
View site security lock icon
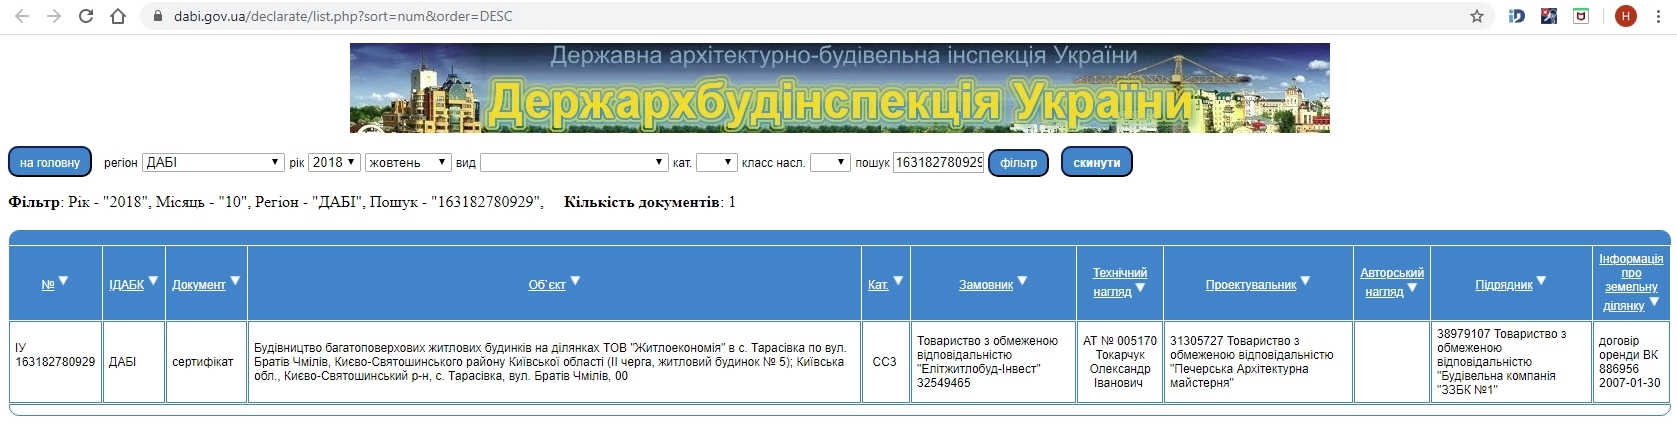(157, 16)
